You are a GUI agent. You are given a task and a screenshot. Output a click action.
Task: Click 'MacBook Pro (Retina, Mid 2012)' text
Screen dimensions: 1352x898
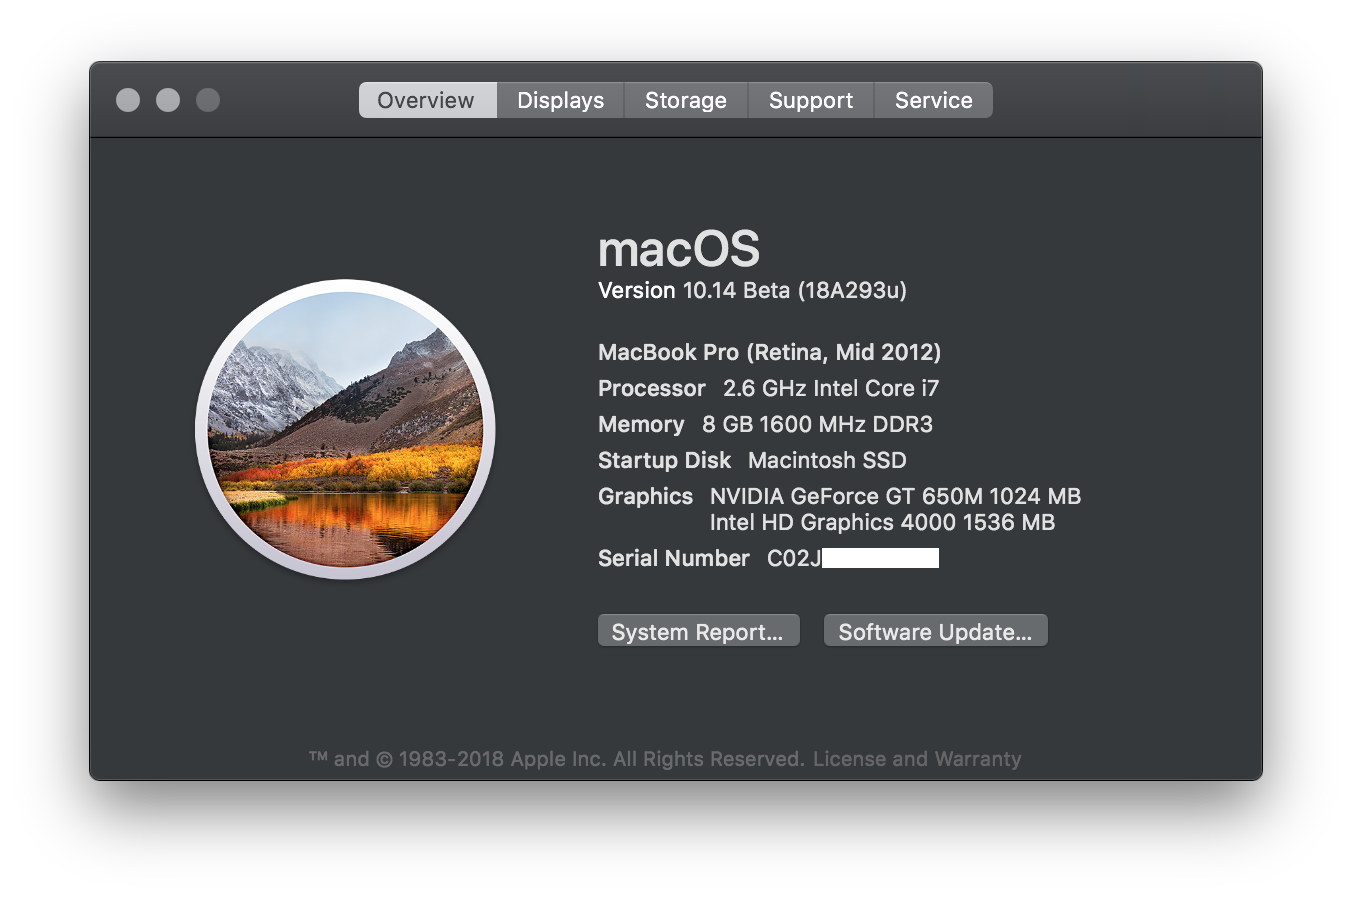pyautogui.click(x=769, y=352)
